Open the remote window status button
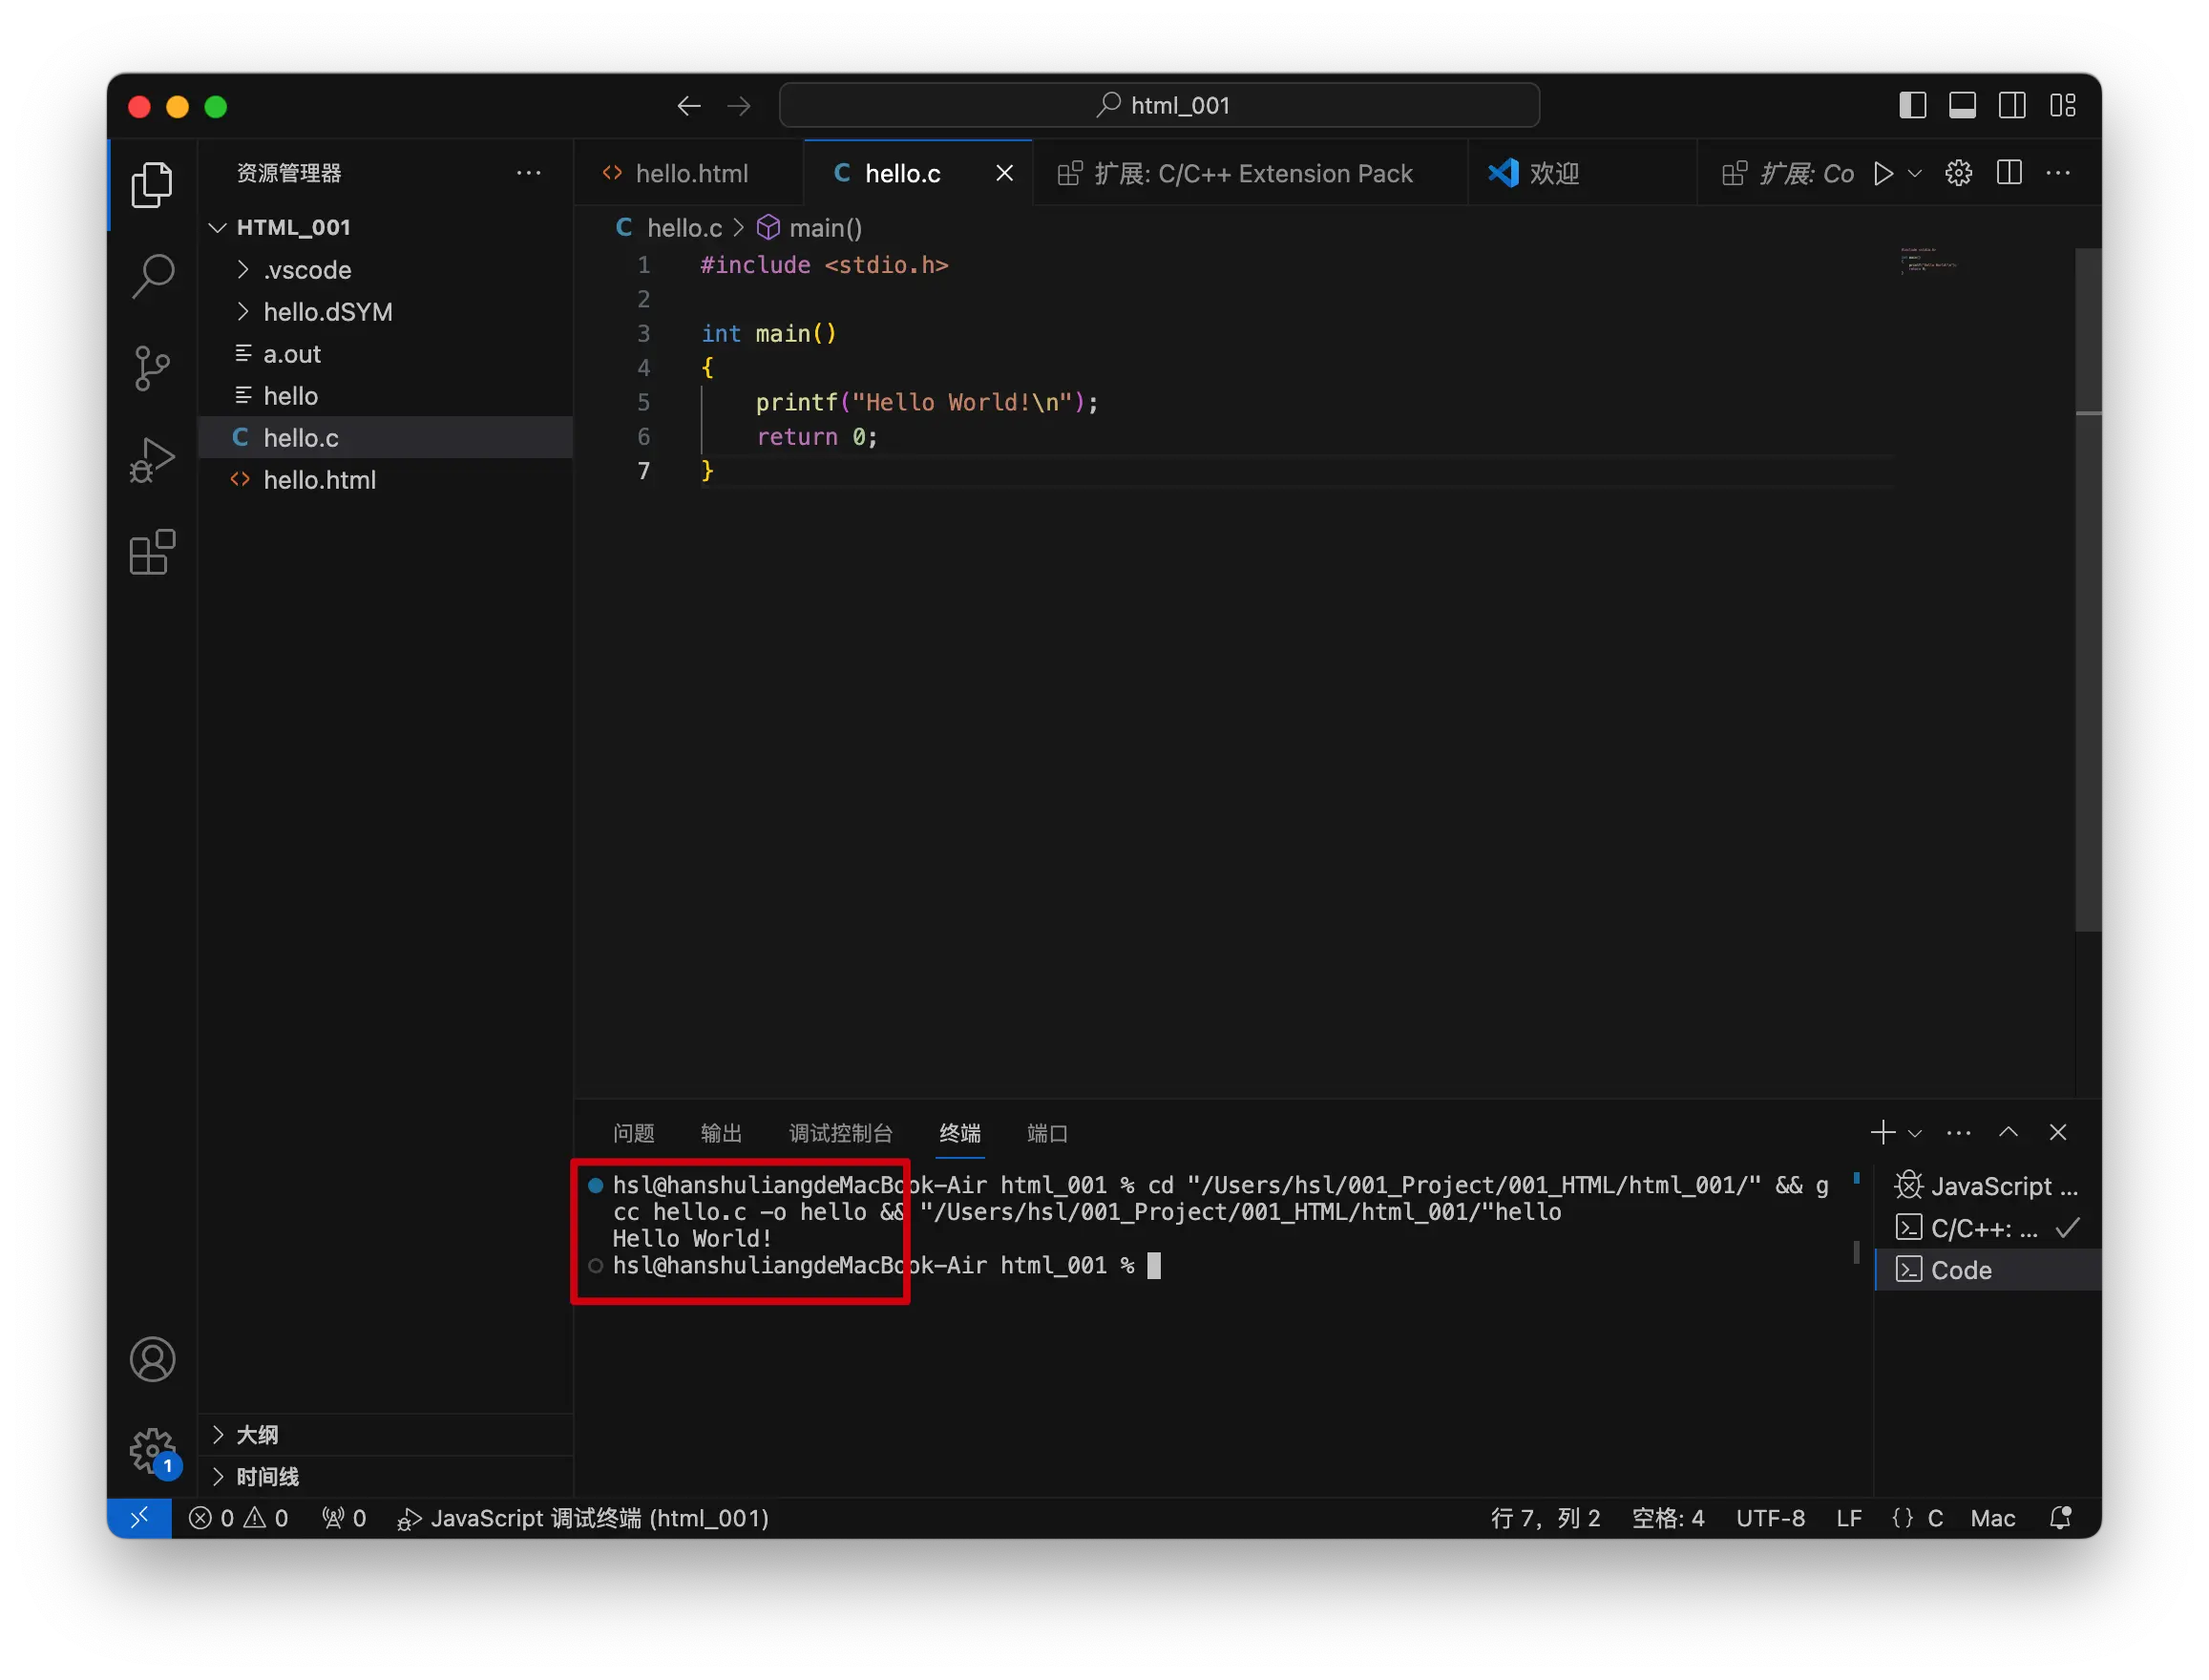This screenshot has height=1680, width=2209. 140,1520
